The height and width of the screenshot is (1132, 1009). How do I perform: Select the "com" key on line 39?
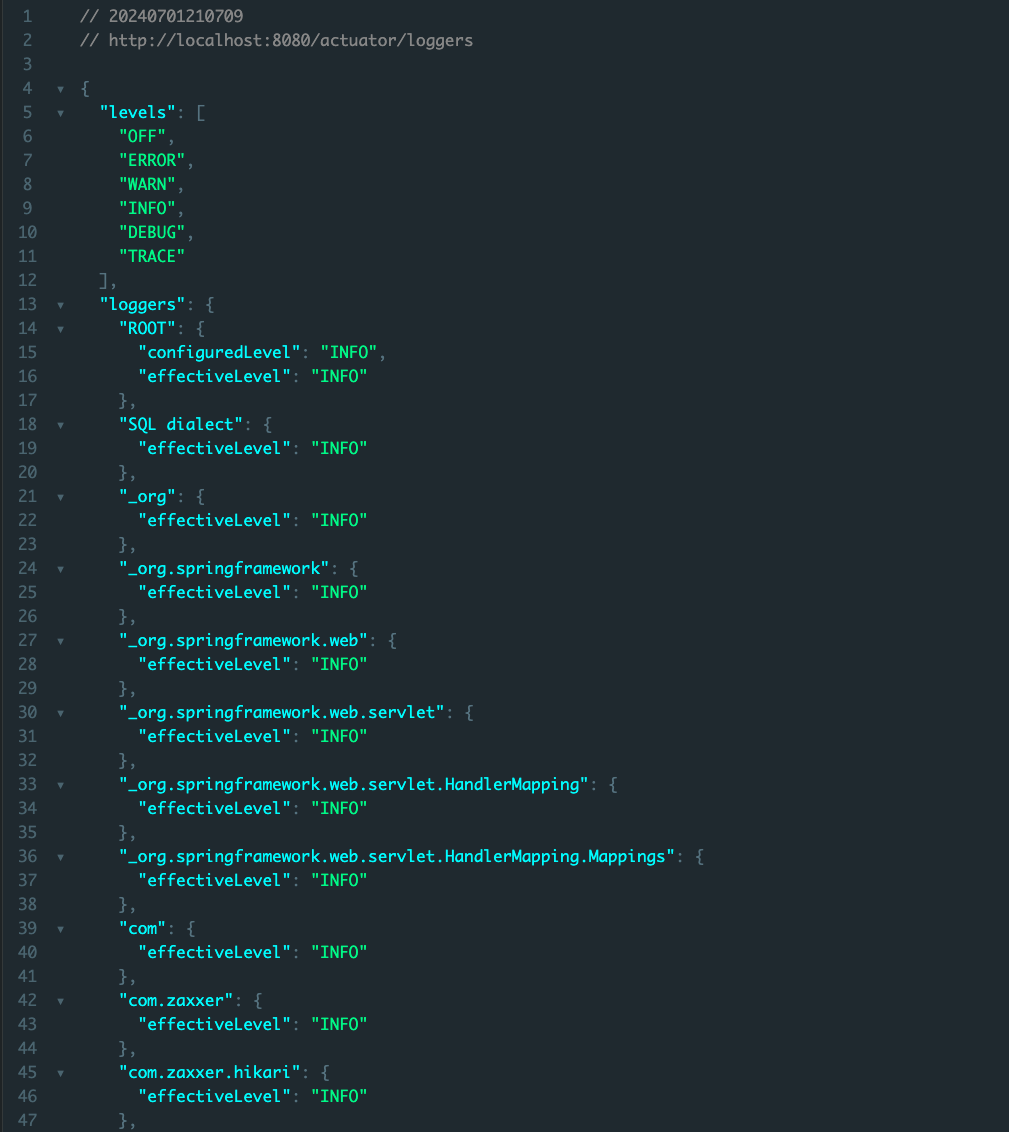pos(142,928)
